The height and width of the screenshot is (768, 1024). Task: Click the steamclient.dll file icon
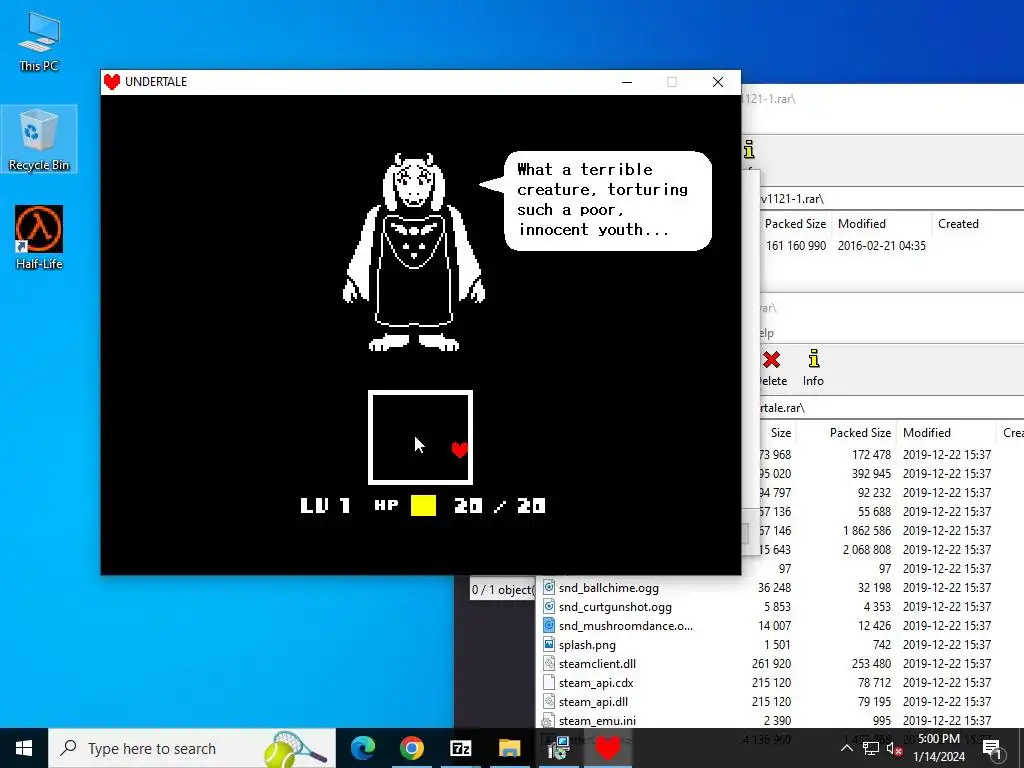point(549,663)
